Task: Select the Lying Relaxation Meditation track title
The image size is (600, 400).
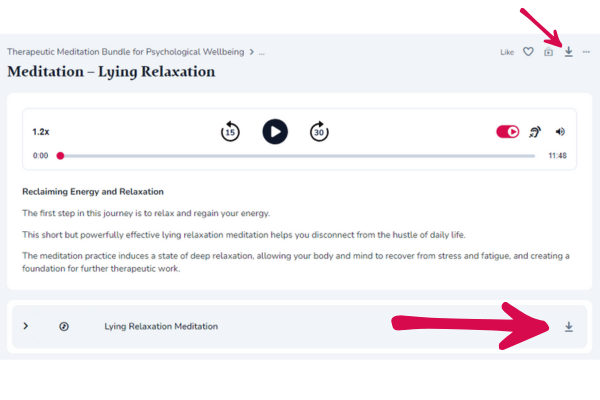Action: click(x=161, y=326)
